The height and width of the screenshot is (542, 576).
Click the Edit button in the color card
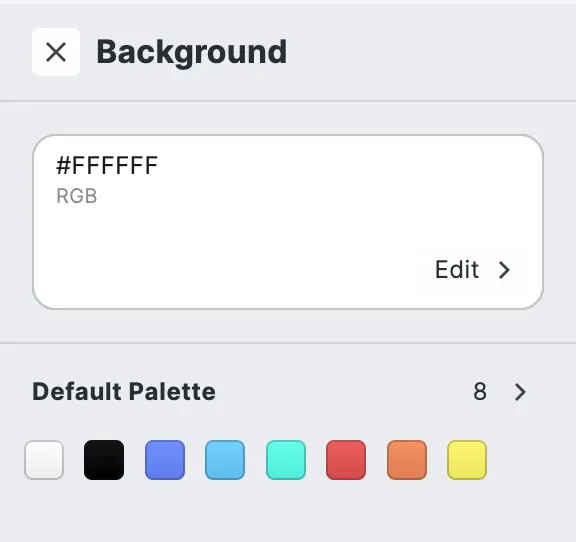473,270
